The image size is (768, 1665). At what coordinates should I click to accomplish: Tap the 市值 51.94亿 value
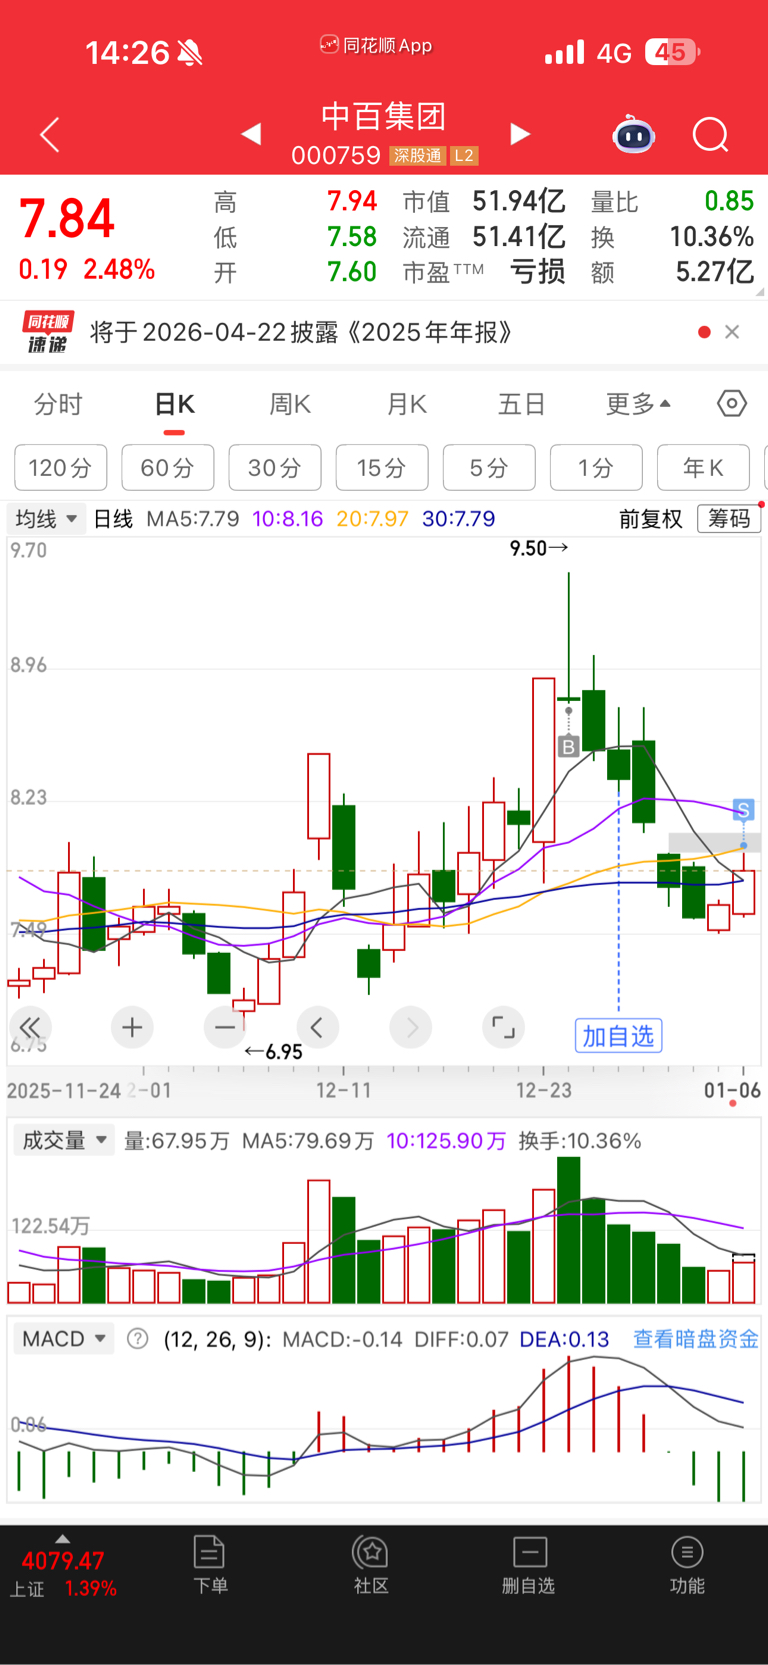click(x=519, y=201)
